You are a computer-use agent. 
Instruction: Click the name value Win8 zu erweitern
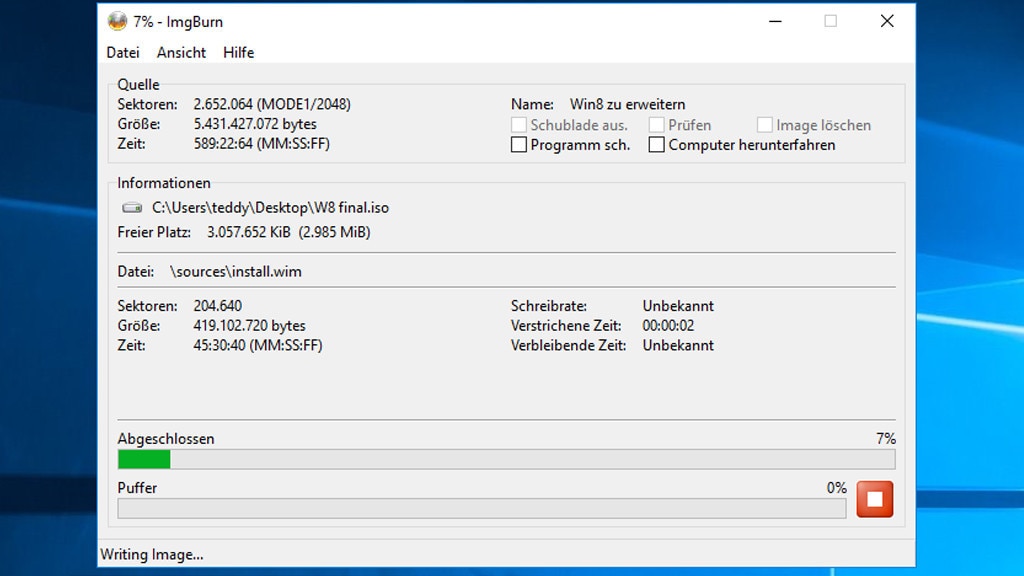pyautogui.click(x=628, y=104)
